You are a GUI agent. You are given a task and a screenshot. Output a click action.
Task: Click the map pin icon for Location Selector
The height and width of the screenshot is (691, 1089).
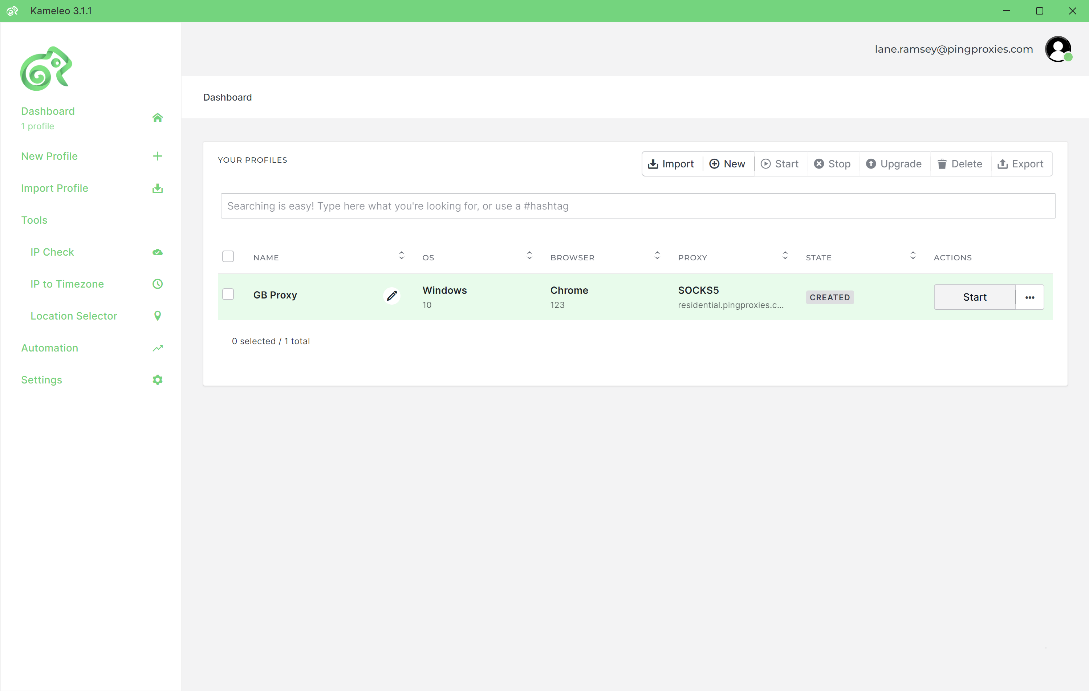point(158,316)
